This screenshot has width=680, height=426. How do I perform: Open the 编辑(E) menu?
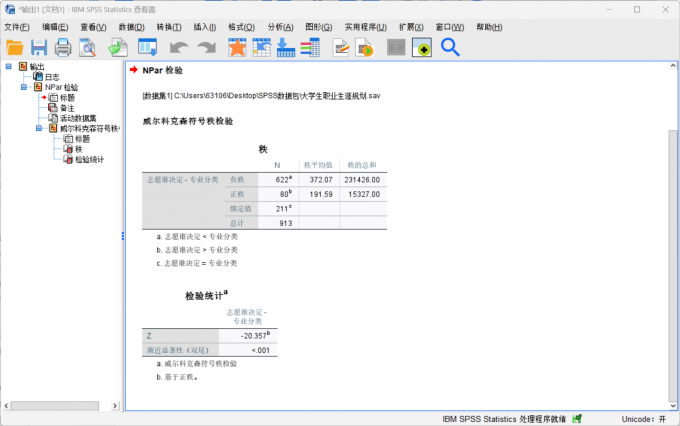(55, 27)
